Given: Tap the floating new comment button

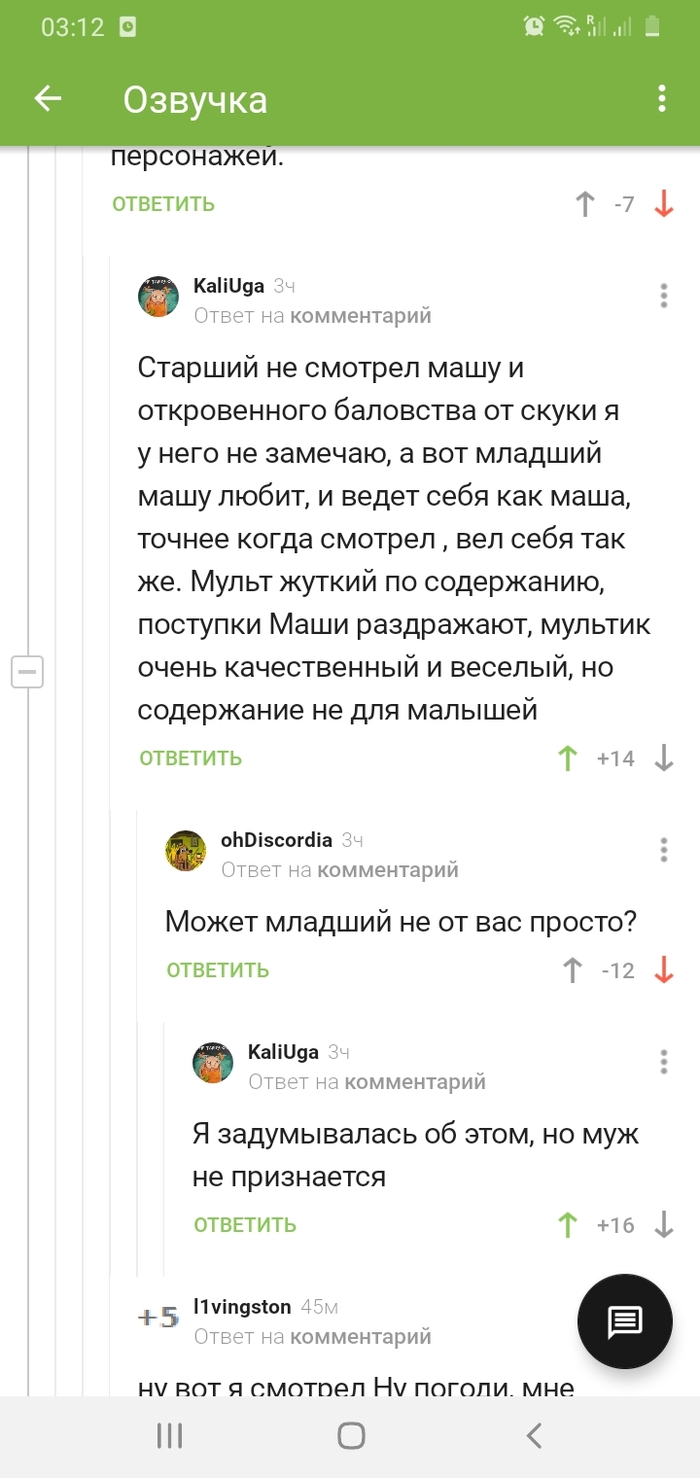Looking at the screenshot, I should pos(624,1320).
